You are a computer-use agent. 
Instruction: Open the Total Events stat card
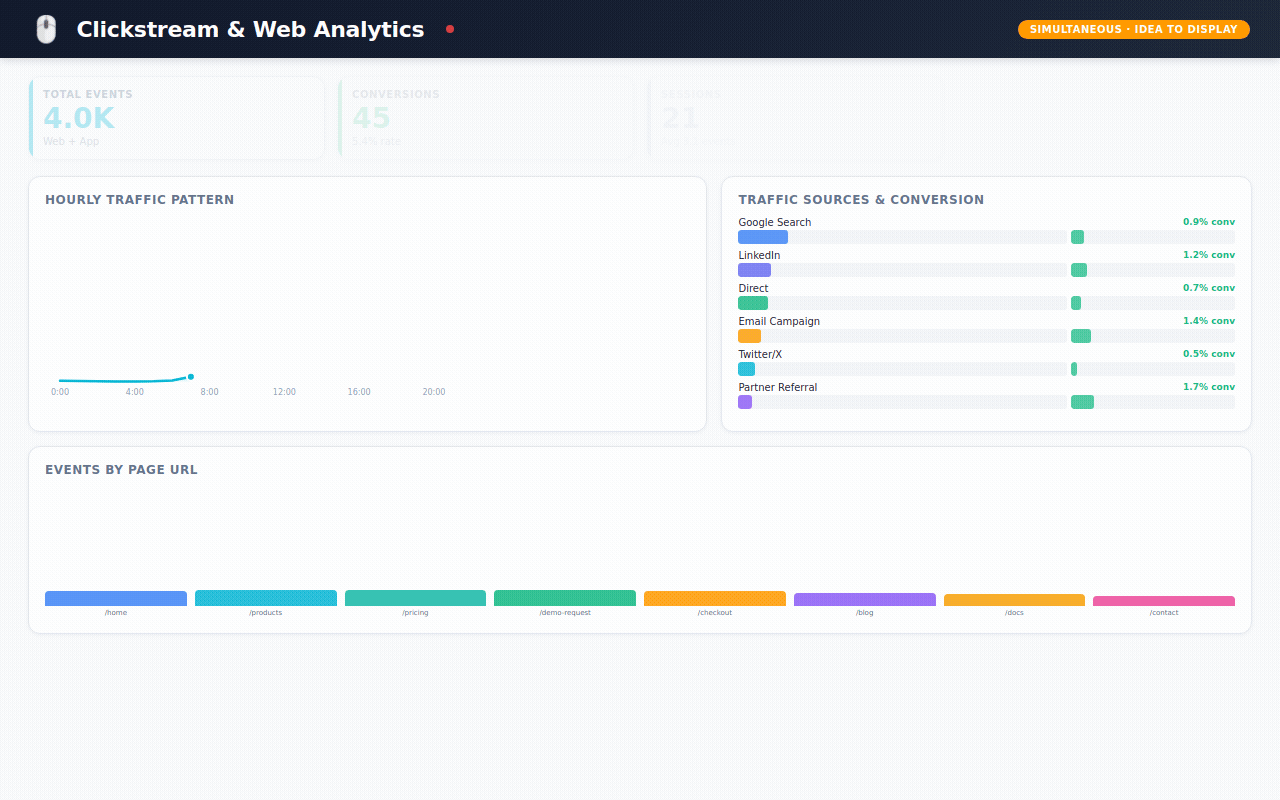pyautogui.click(x=177, y=117)
